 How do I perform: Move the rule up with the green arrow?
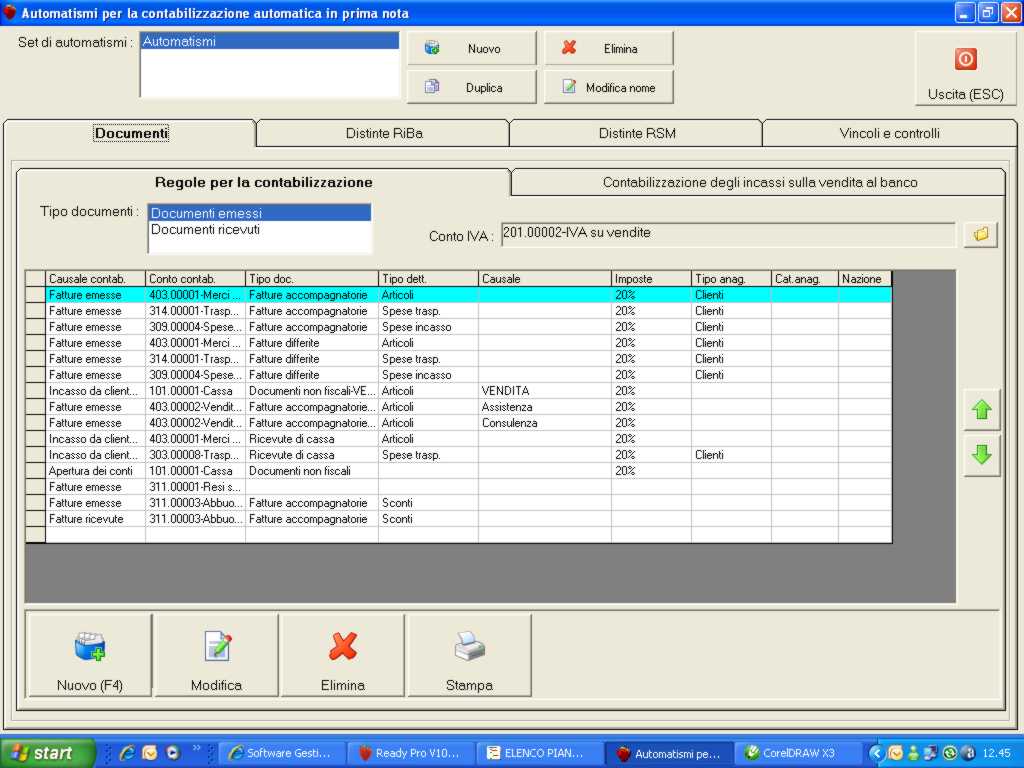click(x=982, y=410)
